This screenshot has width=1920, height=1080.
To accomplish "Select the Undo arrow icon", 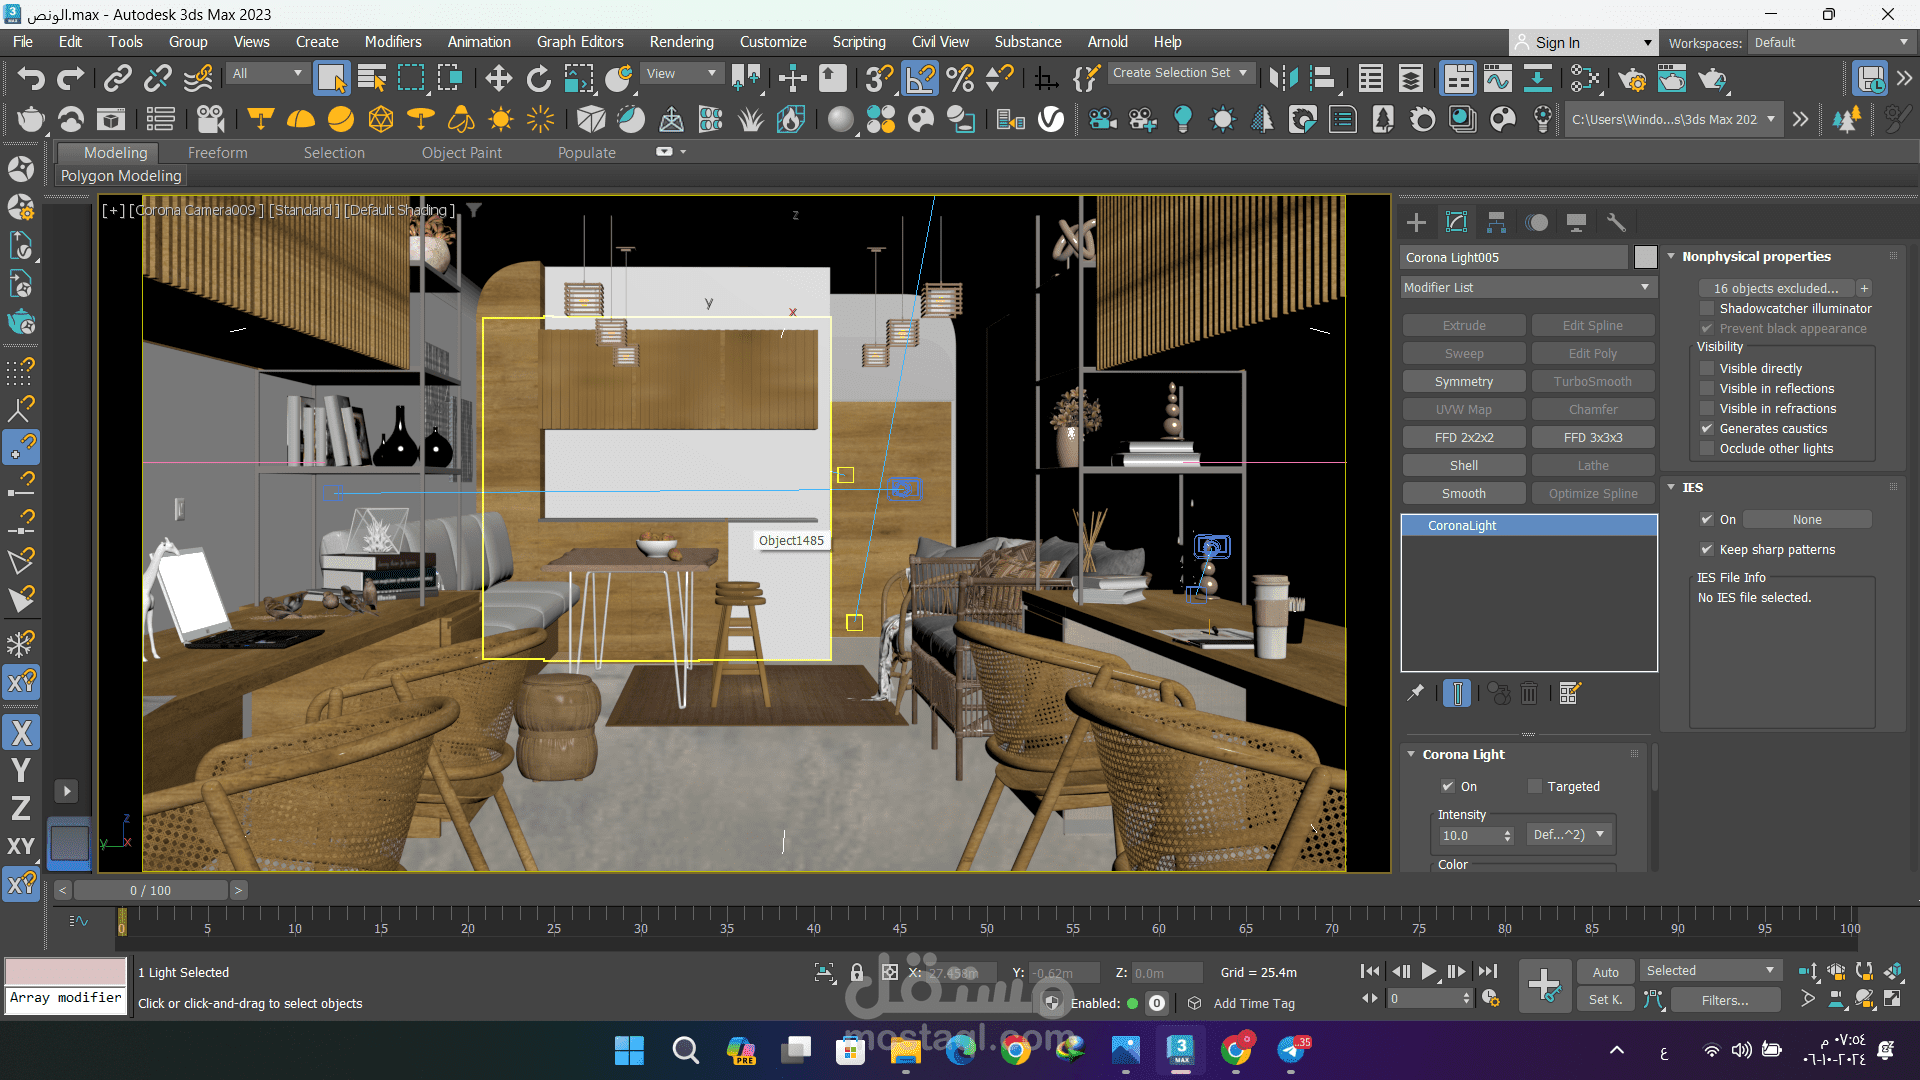I will [30, 78].
